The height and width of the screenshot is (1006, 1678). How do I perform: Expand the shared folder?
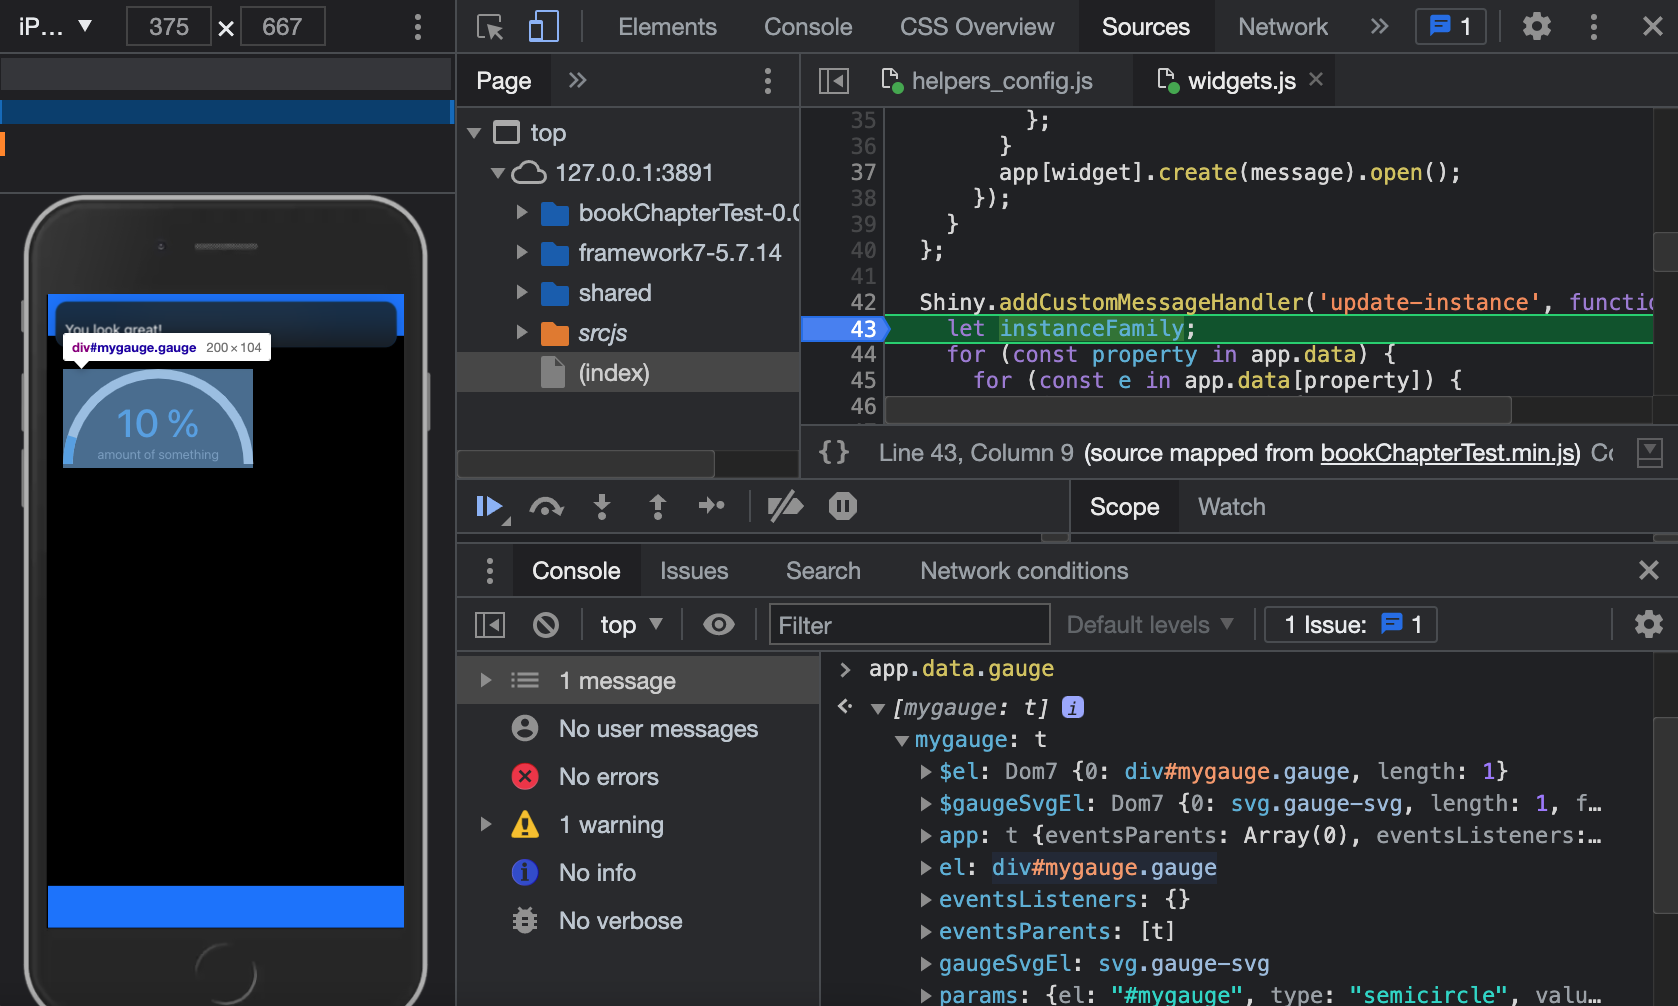click(x=521, y=293)
